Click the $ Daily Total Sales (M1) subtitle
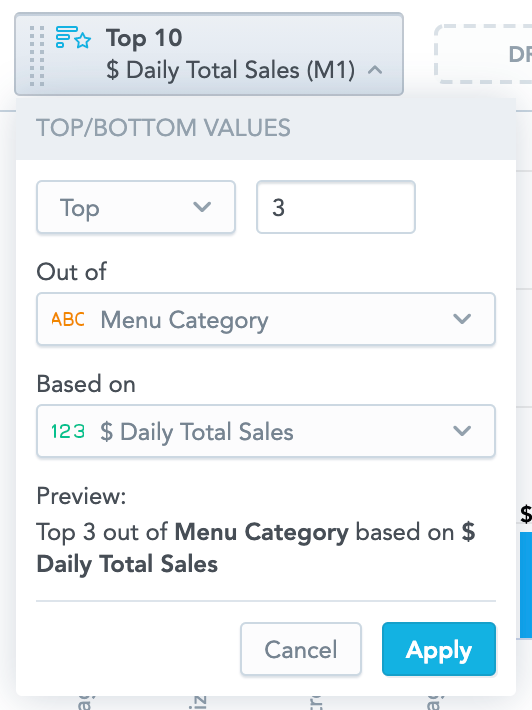532x710 pixels. tap(231, 70)
